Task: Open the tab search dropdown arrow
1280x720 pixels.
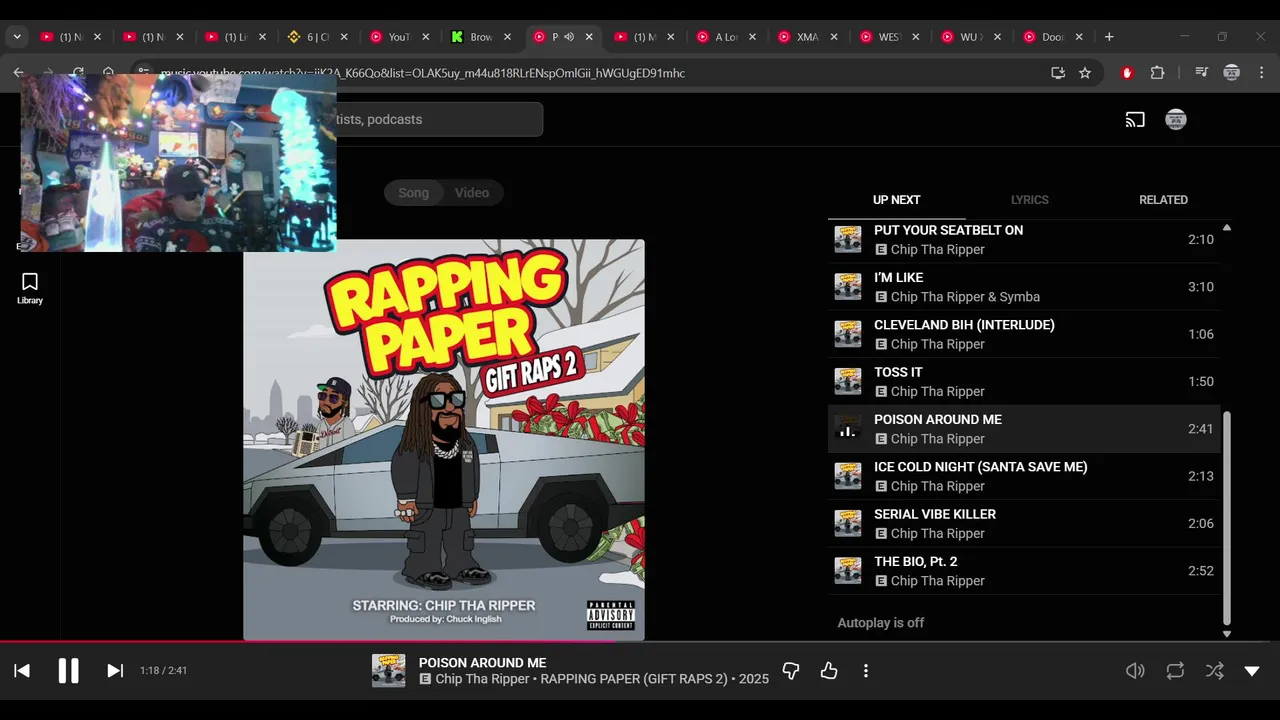Action: pyautogui.click(x=17, y=37)
